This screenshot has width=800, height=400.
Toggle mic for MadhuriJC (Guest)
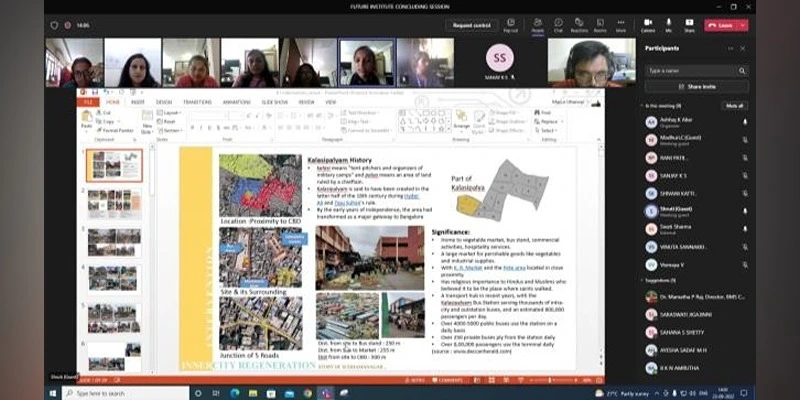point(745,140)
